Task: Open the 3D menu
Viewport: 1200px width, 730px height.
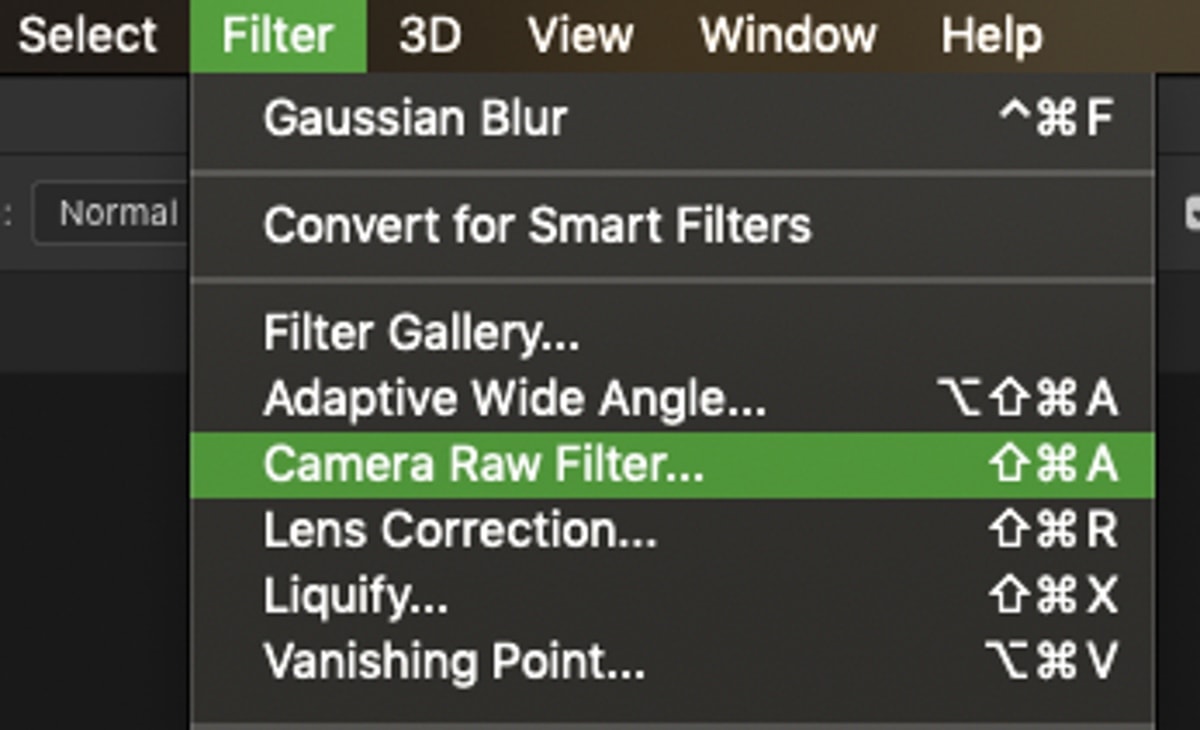Action: [x=430, y=36]
